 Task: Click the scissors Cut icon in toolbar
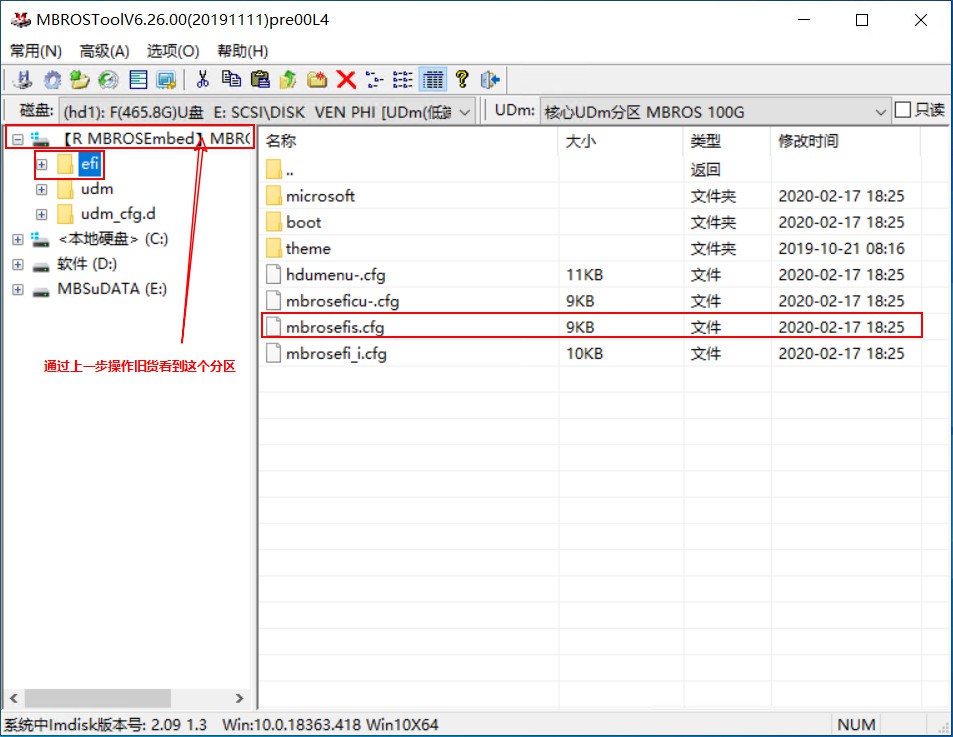point(203,80)
